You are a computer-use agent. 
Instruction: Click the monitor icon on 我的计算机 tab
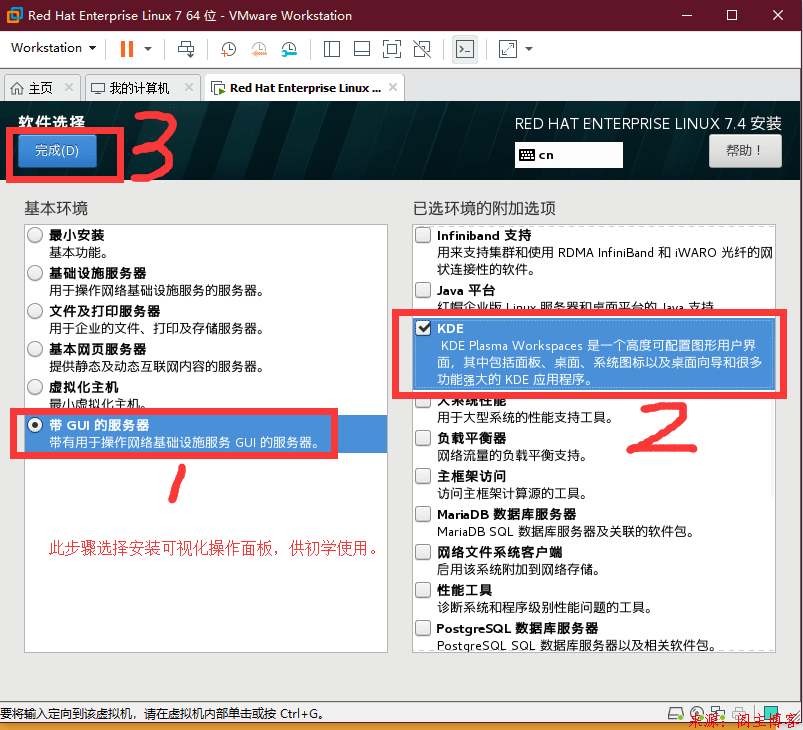click(98, 89)
